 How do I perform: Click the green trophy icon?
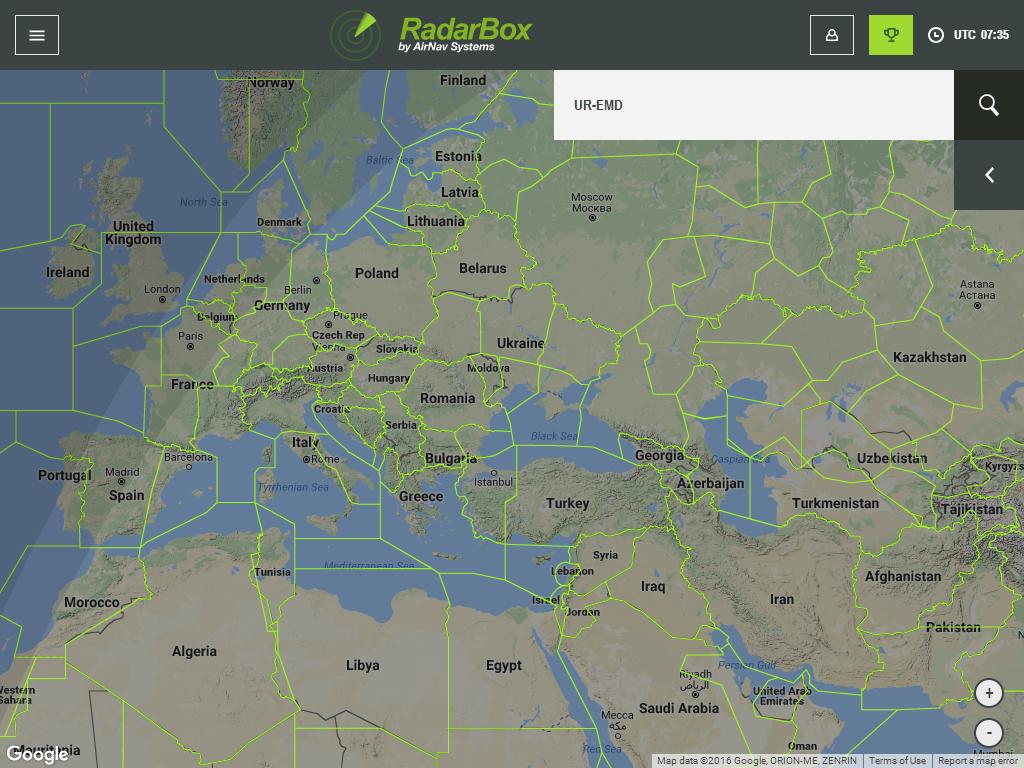click(x=890, y=35)
